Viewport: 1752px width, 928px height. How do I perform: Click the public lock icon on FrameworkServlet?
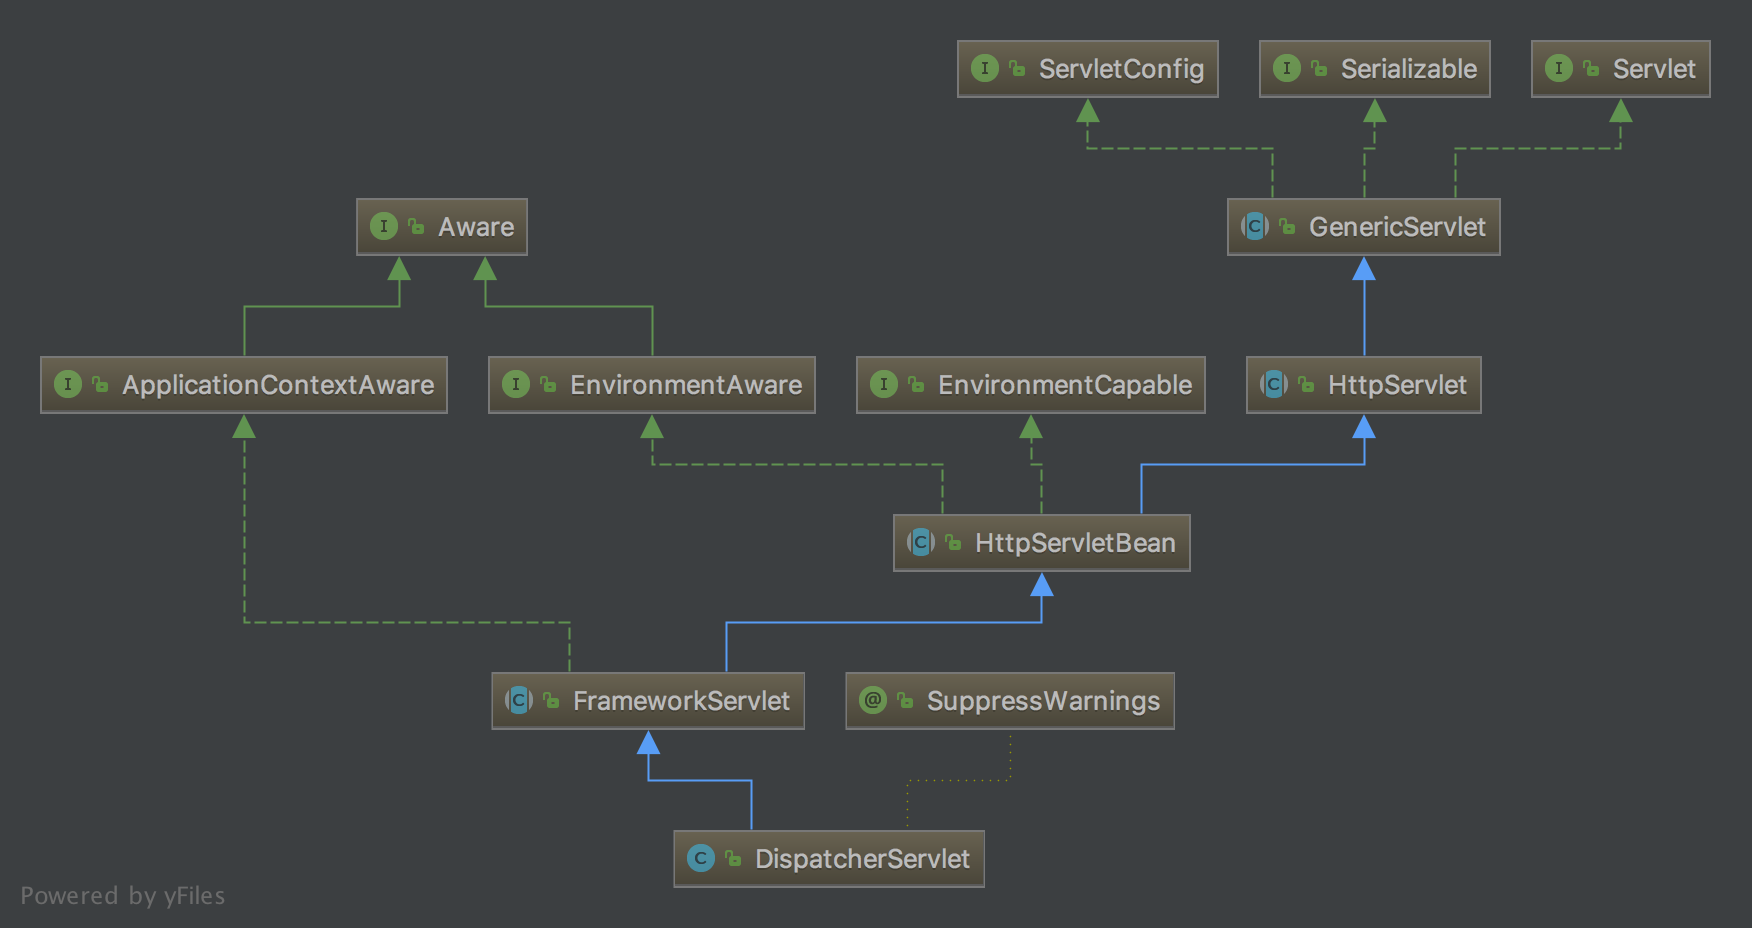[x=551, y=700]
